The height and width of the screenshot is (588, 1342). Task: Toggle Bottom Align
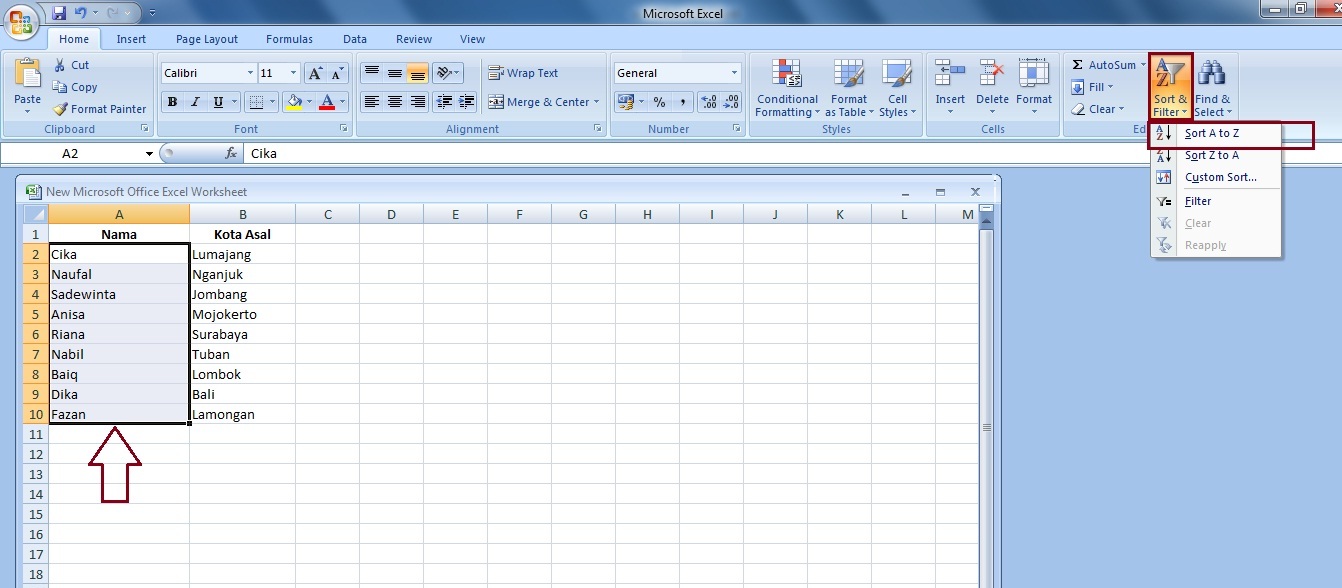pyautogui.click(x=418, y=73)
